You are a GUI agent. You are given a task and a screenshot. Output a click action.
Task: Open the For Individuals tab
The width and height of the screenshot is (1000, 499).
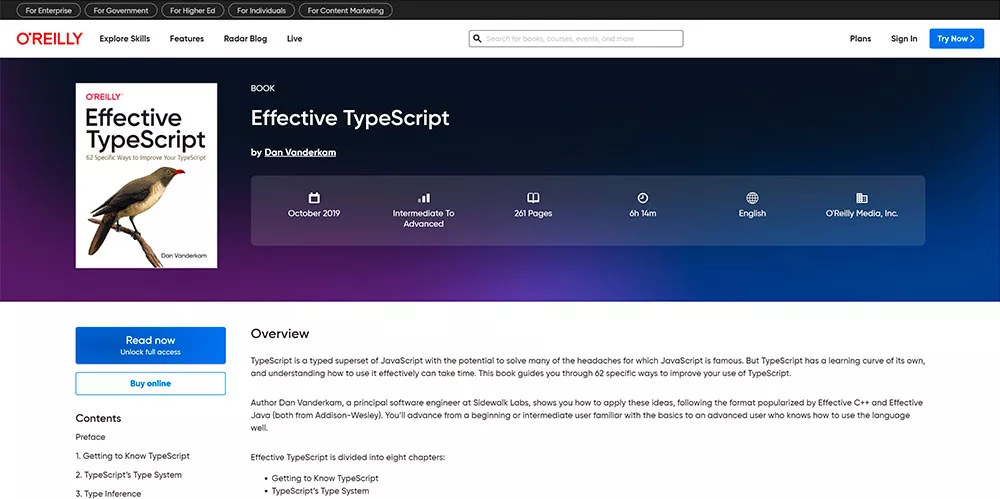pyautogui.click(x=261, y=10)
